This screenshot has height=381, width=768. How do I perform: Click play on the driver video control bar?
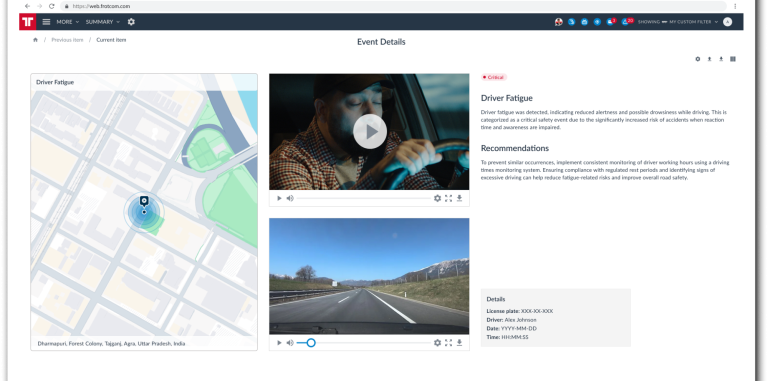279,198
